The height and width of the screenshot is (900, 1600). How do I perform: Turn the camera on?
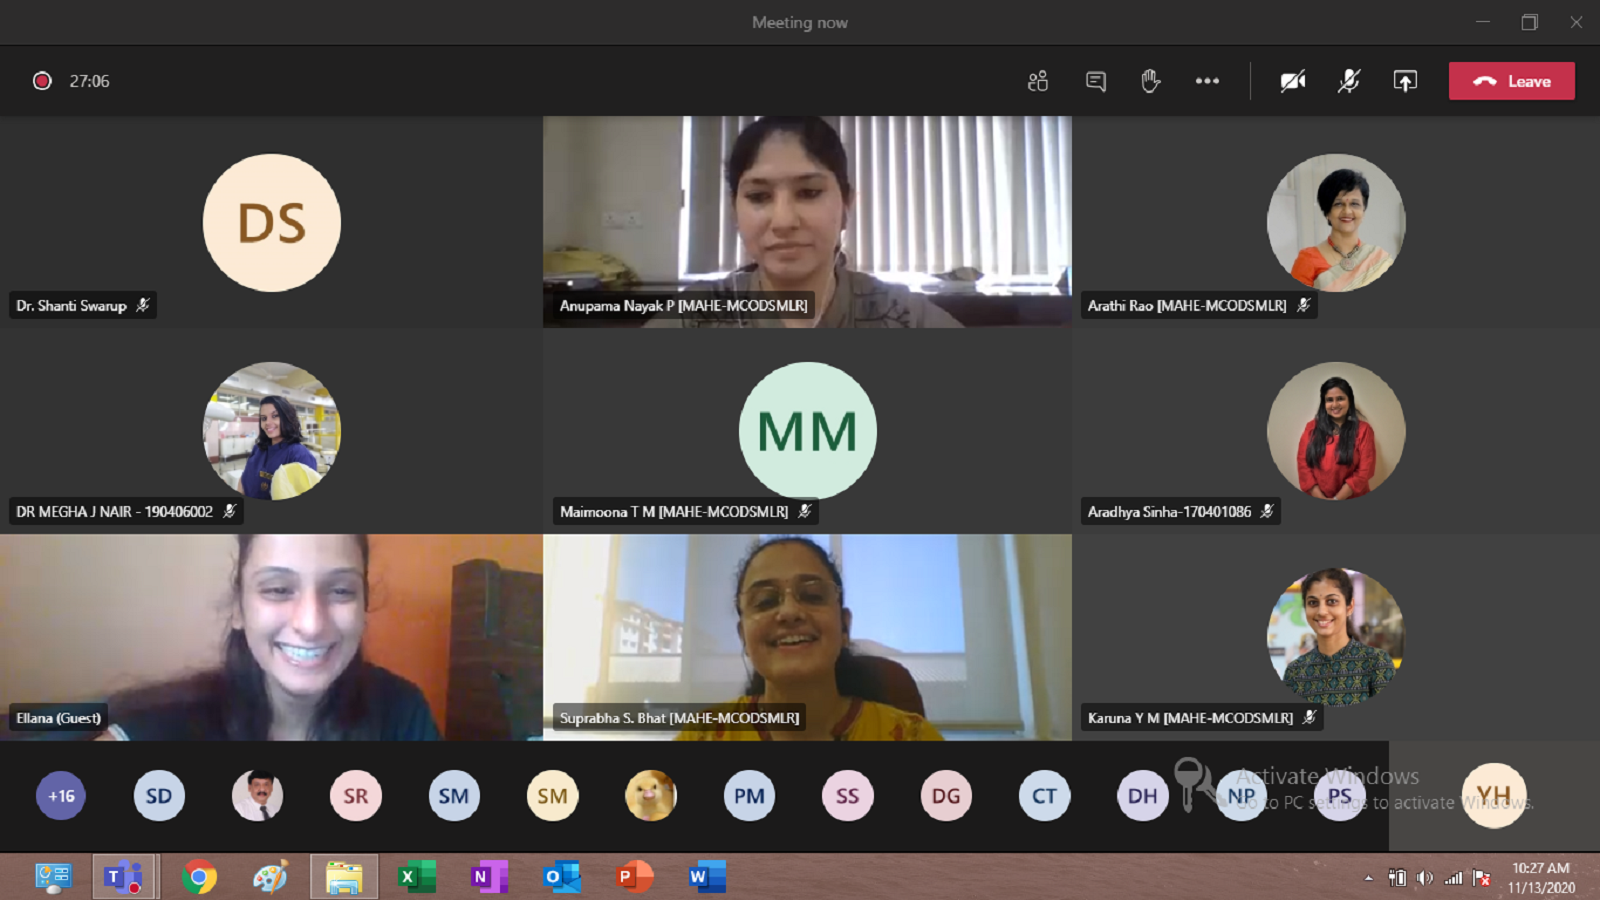point(1293,81)
